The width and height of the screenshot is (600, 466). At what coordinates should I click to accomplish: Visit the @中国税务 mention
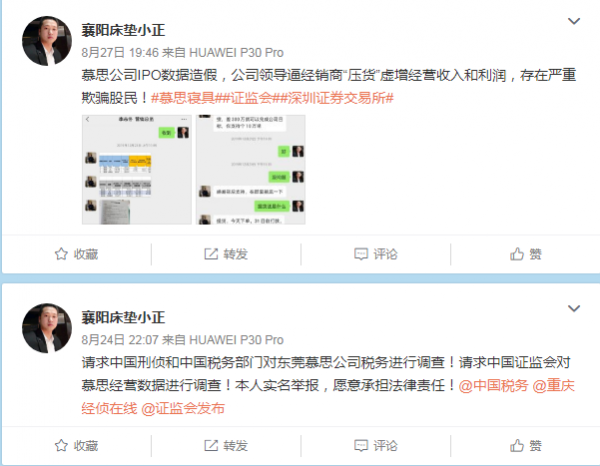click(493, 386)
